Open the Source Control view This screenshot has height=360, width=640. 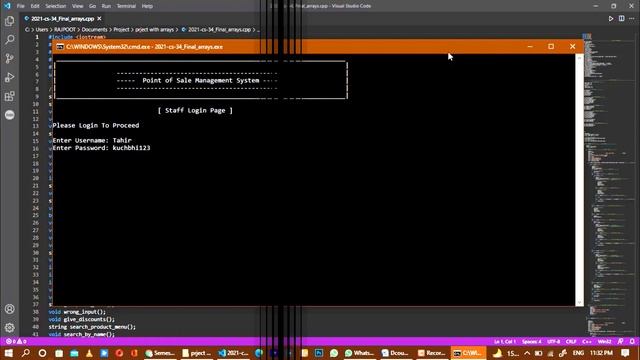point(9,58)
